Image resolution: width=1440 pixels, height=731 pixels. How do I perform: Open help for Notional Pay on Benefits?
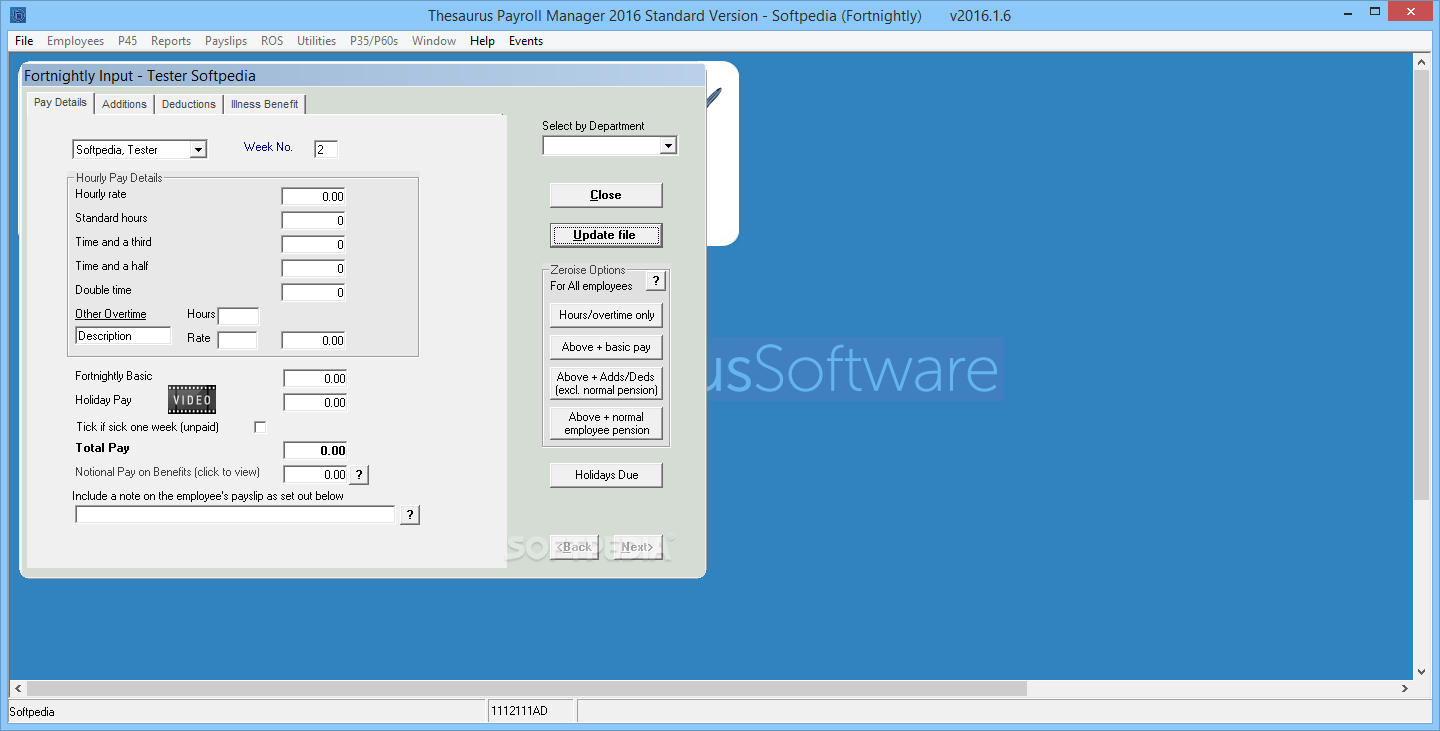(x=359, y=475)
